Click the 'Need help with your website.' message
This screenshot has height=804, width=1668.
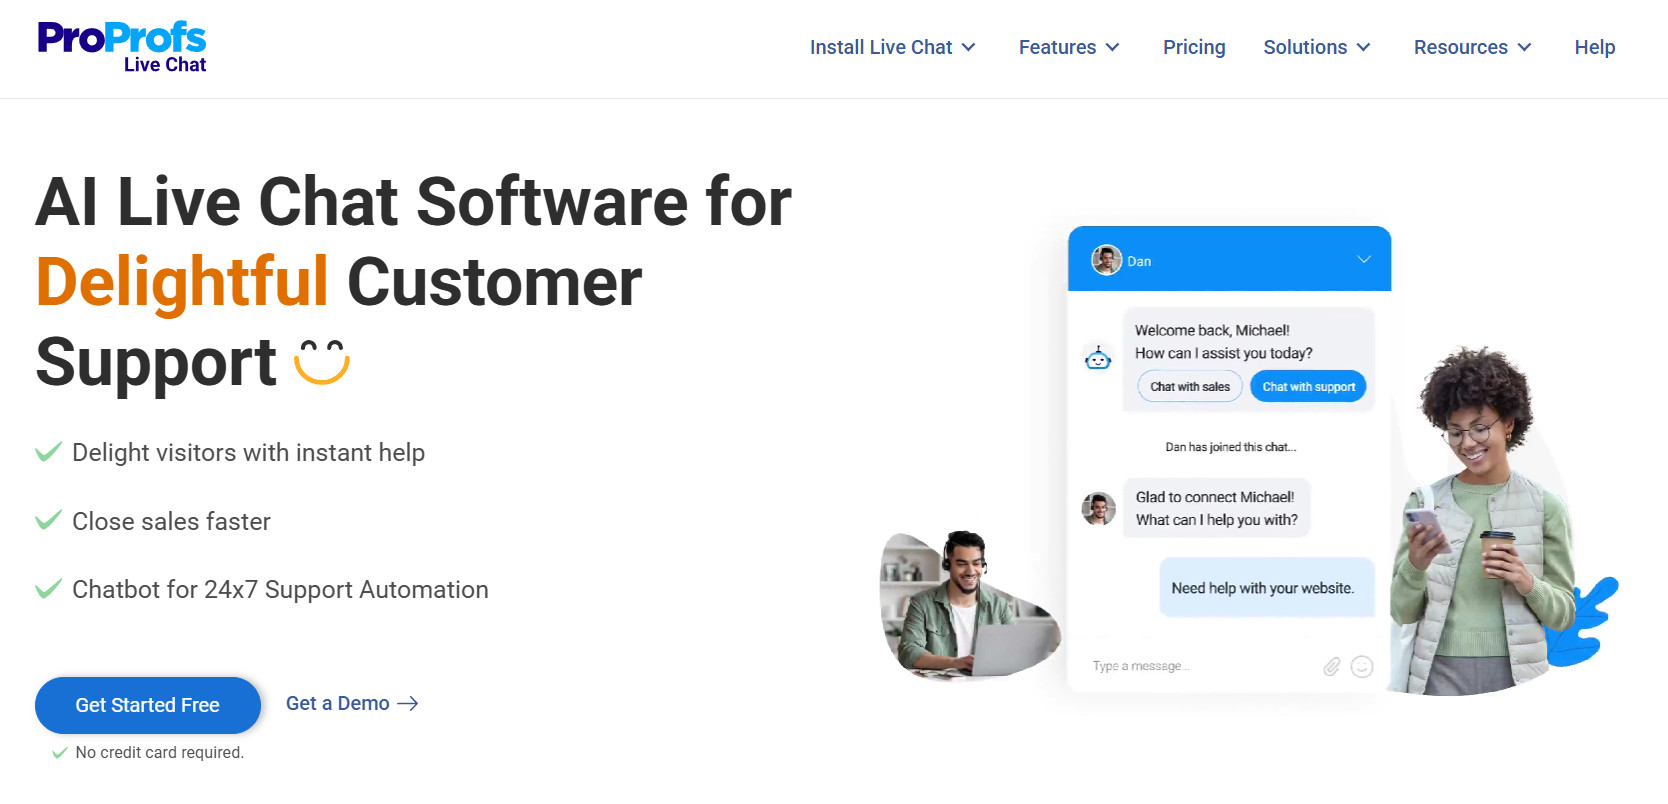[1267, 588]
